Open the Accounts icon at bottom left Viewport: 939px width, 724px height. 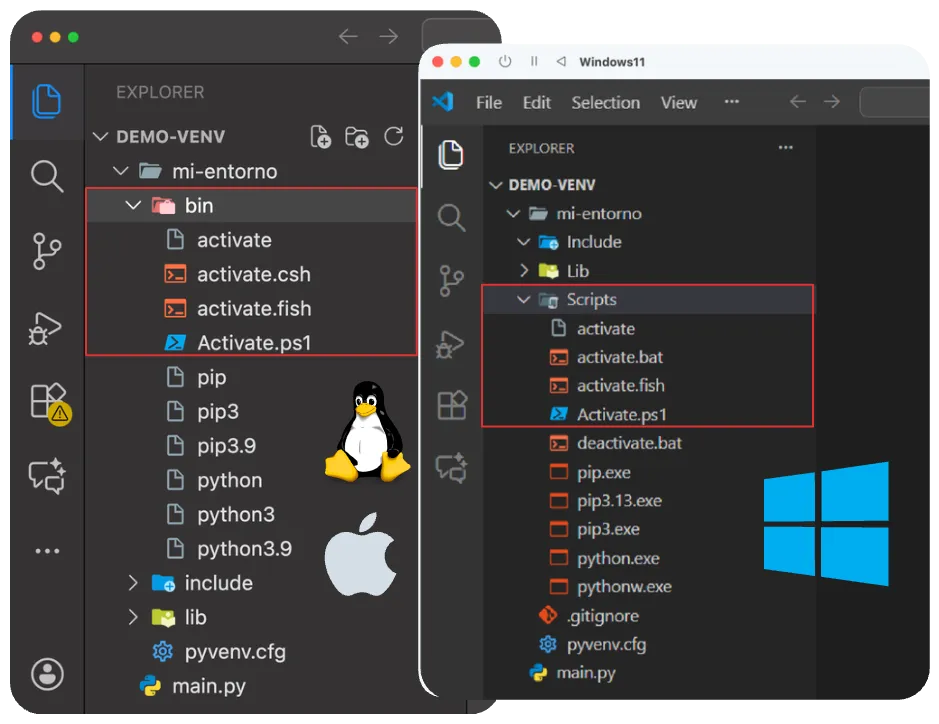pos(47,673)
